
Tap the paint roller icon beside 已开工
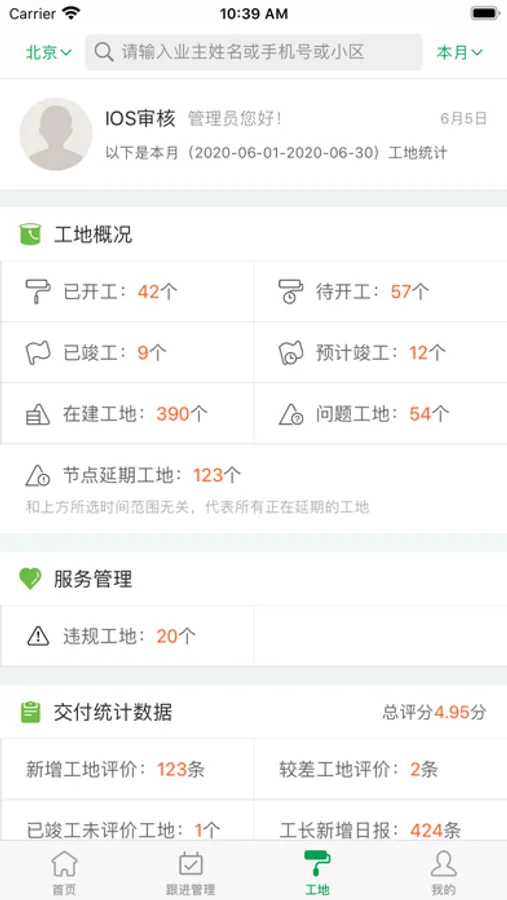click(x=38, y=292)
